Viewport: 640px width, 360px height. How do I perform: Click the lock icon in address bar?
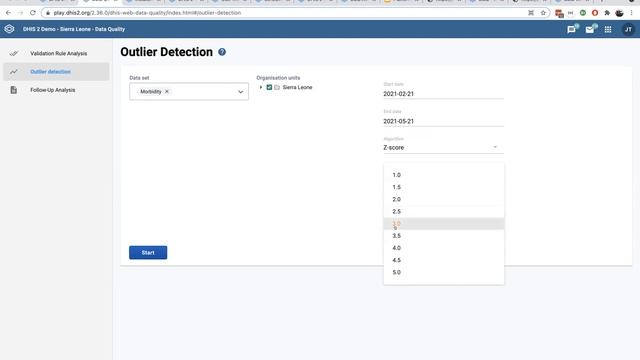tap(48, 13)
